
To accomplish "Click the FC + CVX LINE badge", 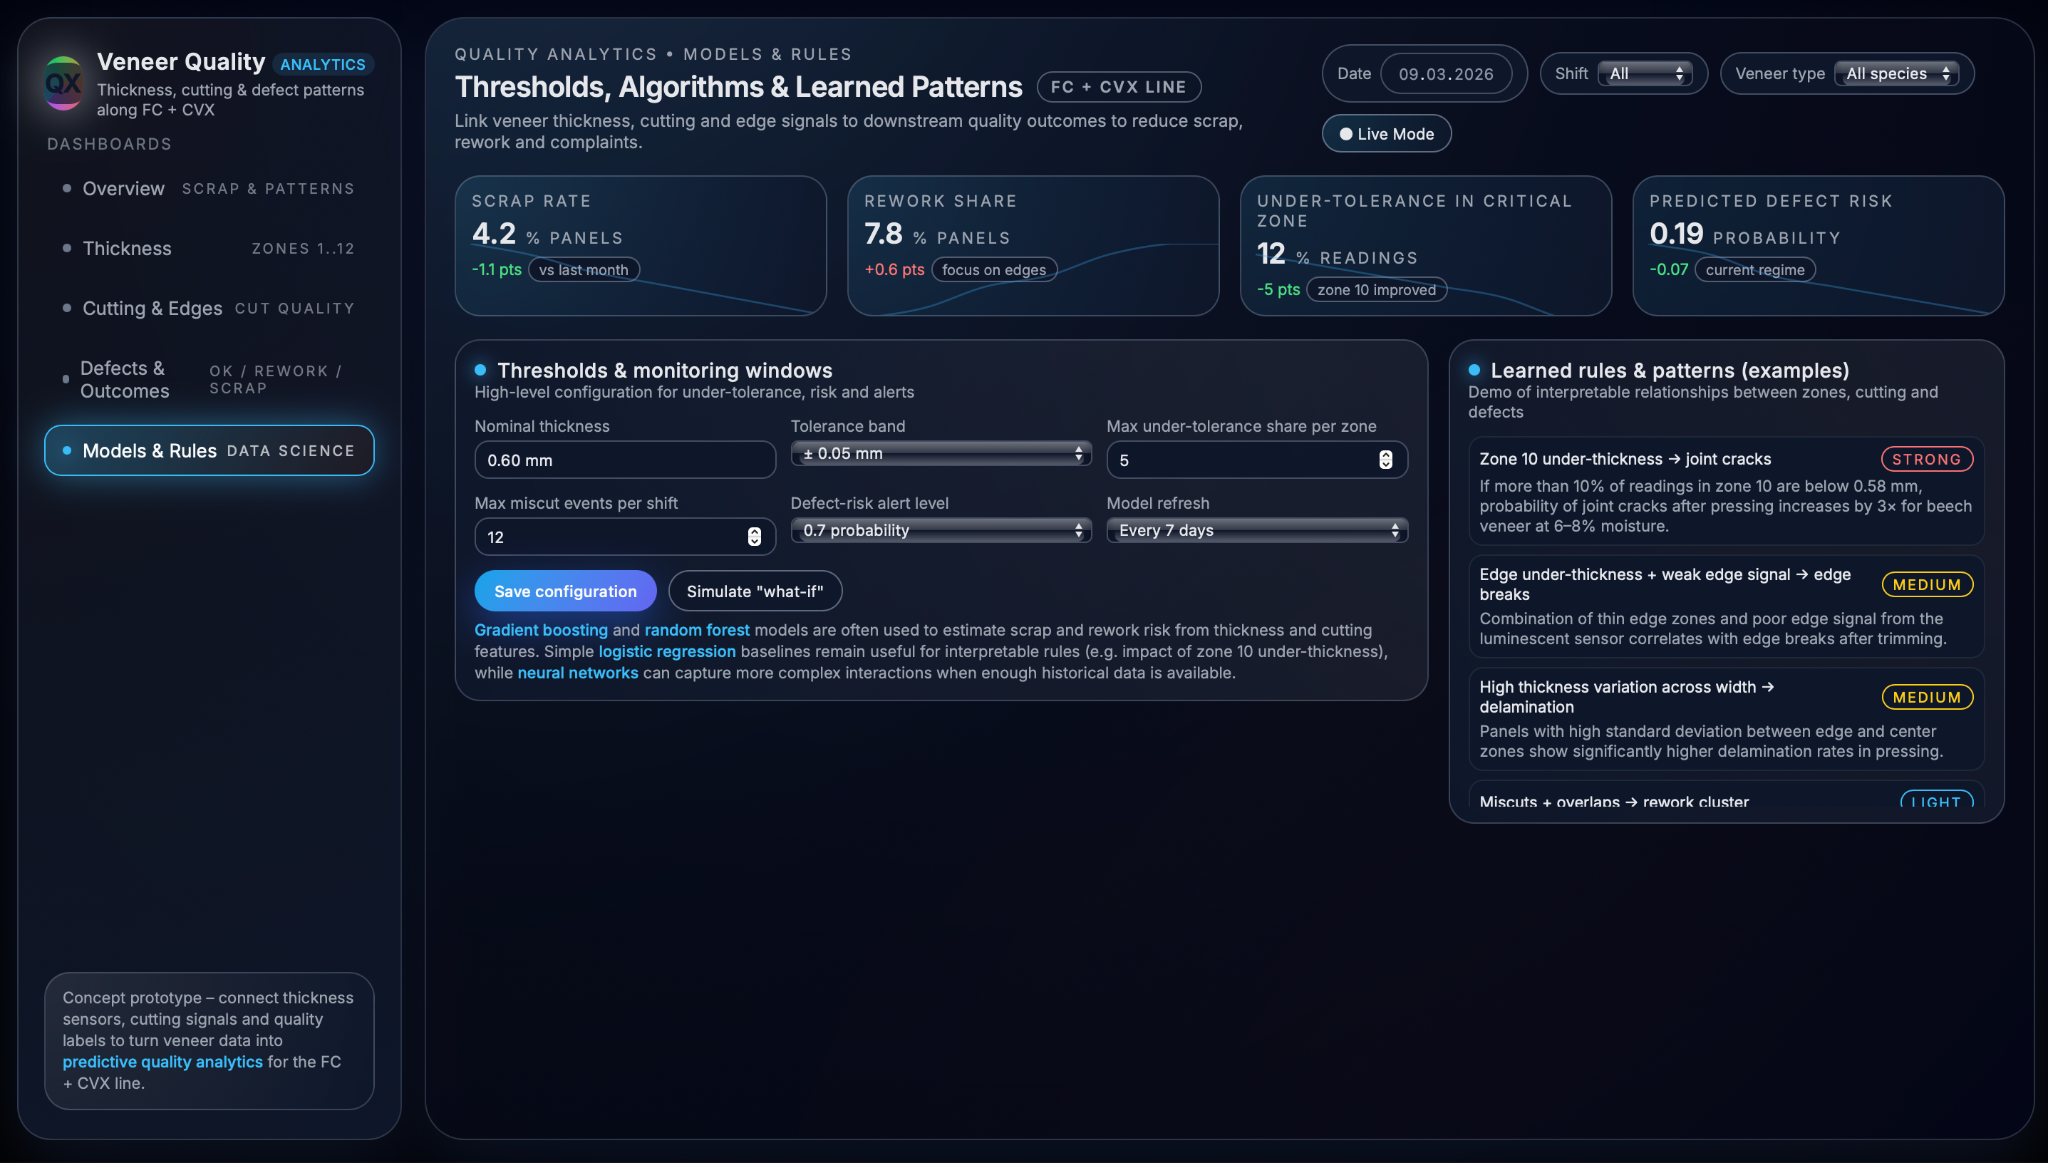I will click(x=1118, y=87).
